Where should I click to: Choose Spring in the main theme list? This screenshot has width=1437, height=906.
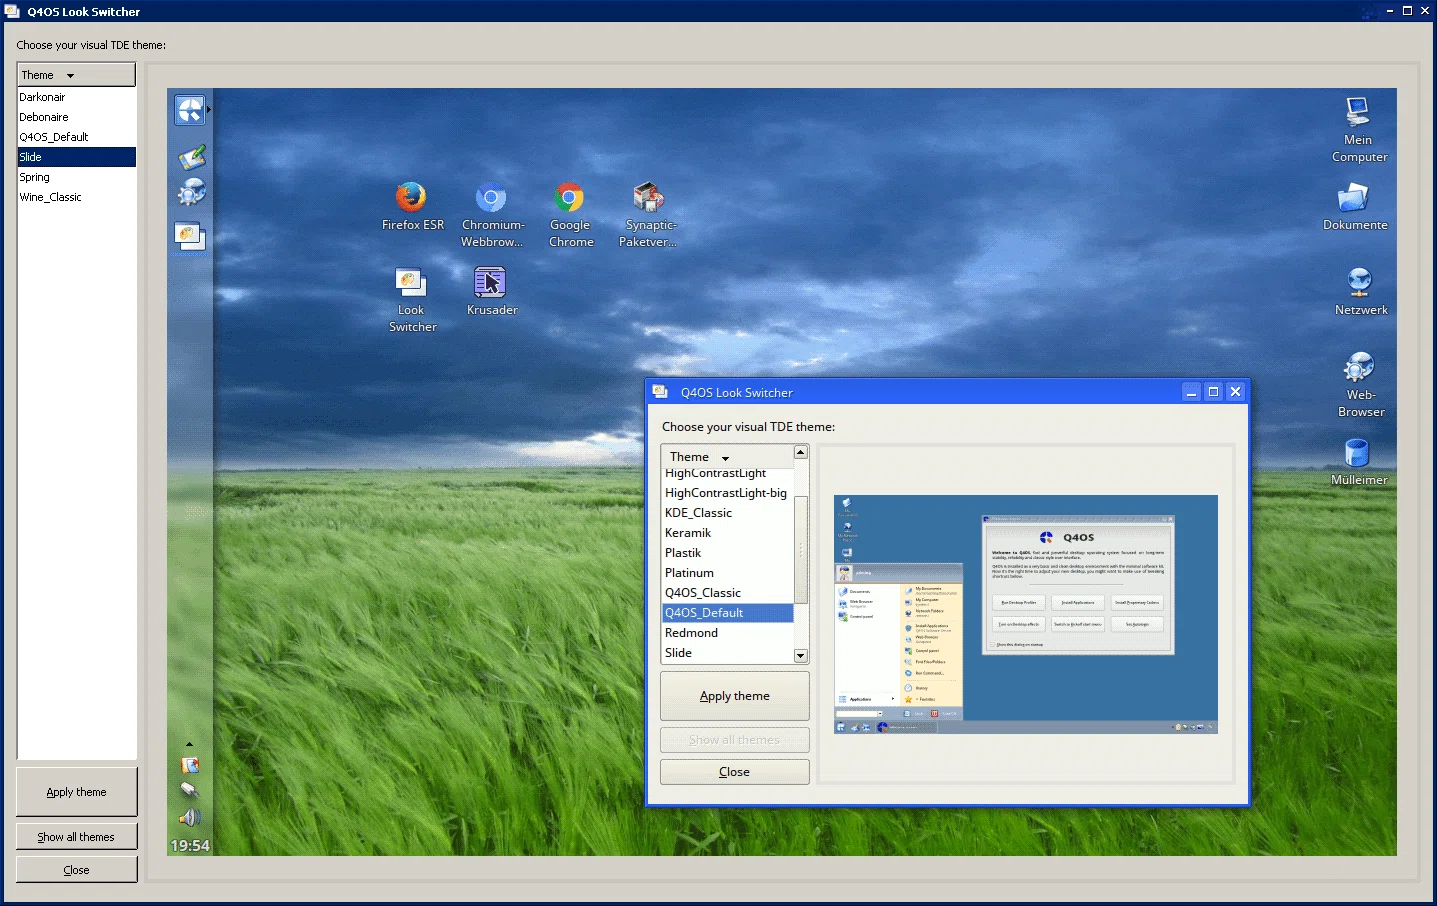(x=76, y=177)
